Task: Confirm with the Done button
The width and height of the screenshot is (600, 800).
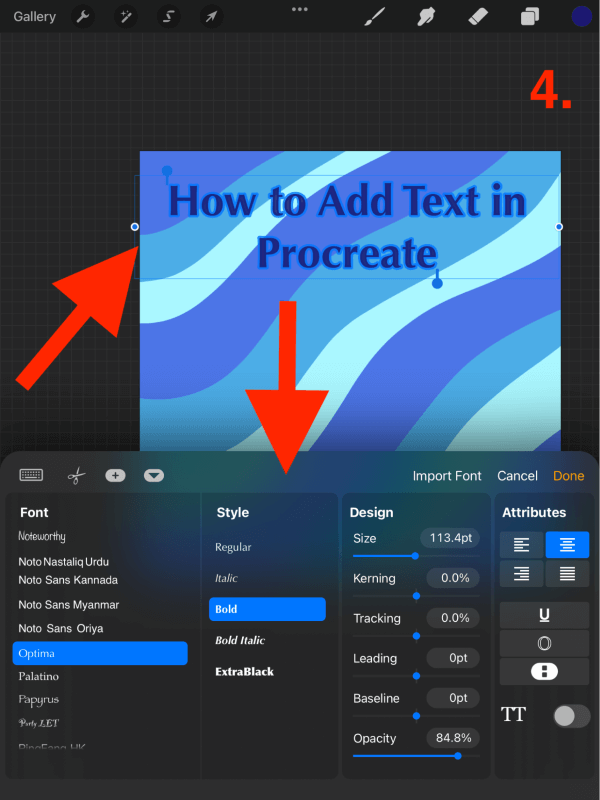Action: click(x=568, y=476)
